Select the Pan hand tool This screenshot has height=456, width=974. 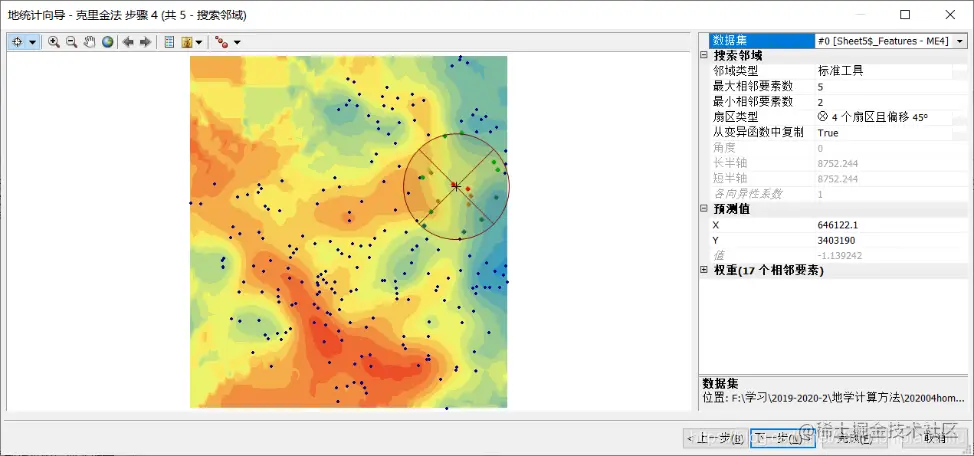(89, 42)
